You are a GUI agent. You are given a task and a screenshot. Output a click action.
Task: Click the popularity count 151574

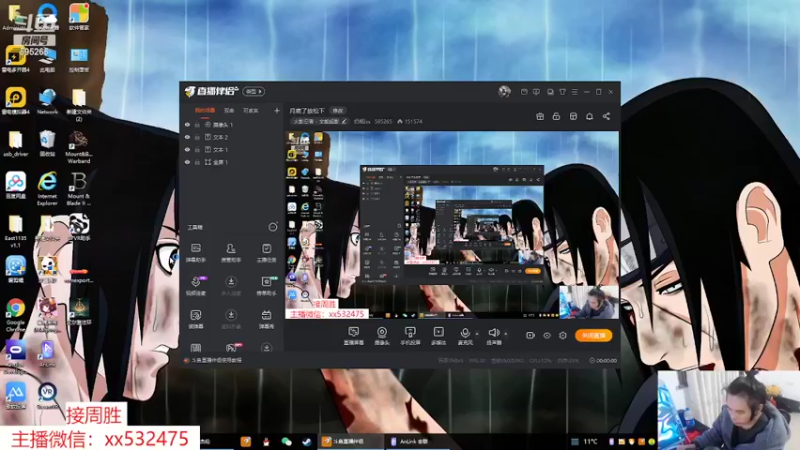pos(413,121)
